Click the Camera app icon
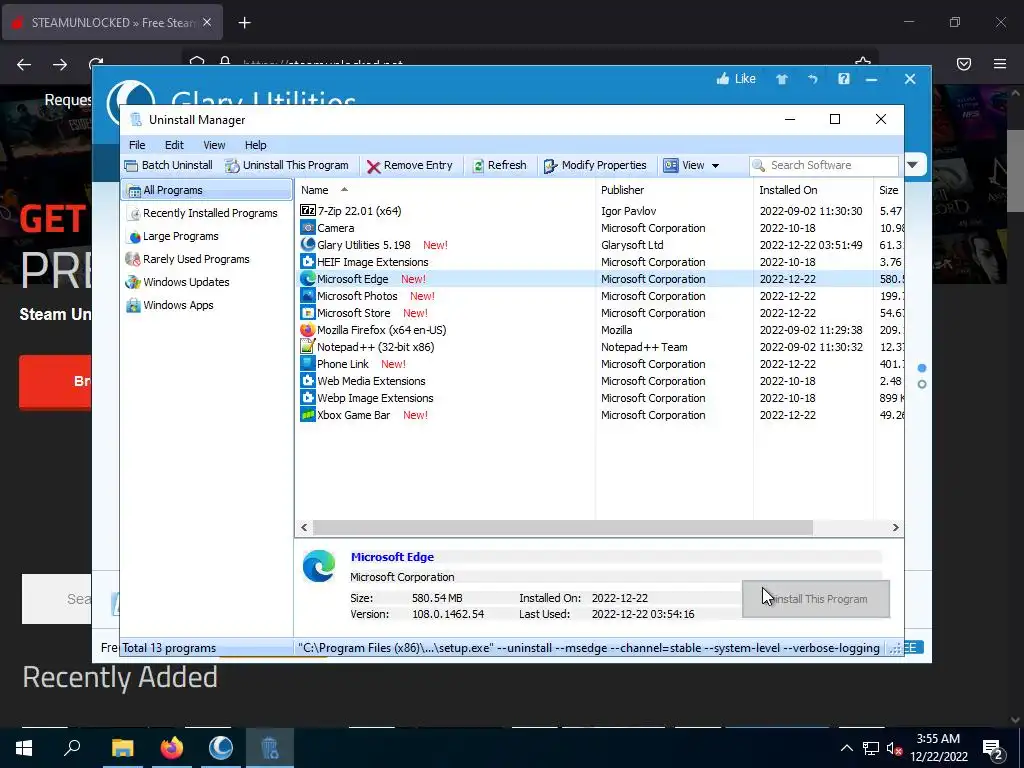Screen dimensions: 1024x768 click(x=308, y=228)
